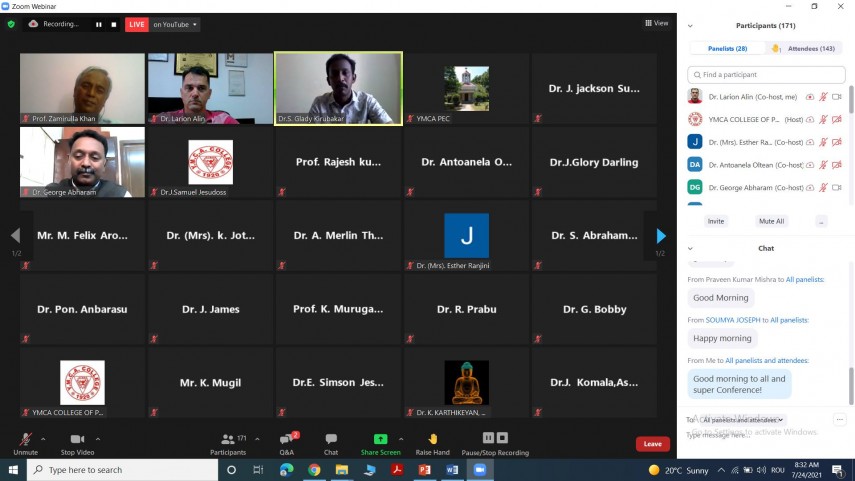The width and height of the screenshot is (855, 481).
Task: Open Word from taskbar
Action: tap(452, 470)
